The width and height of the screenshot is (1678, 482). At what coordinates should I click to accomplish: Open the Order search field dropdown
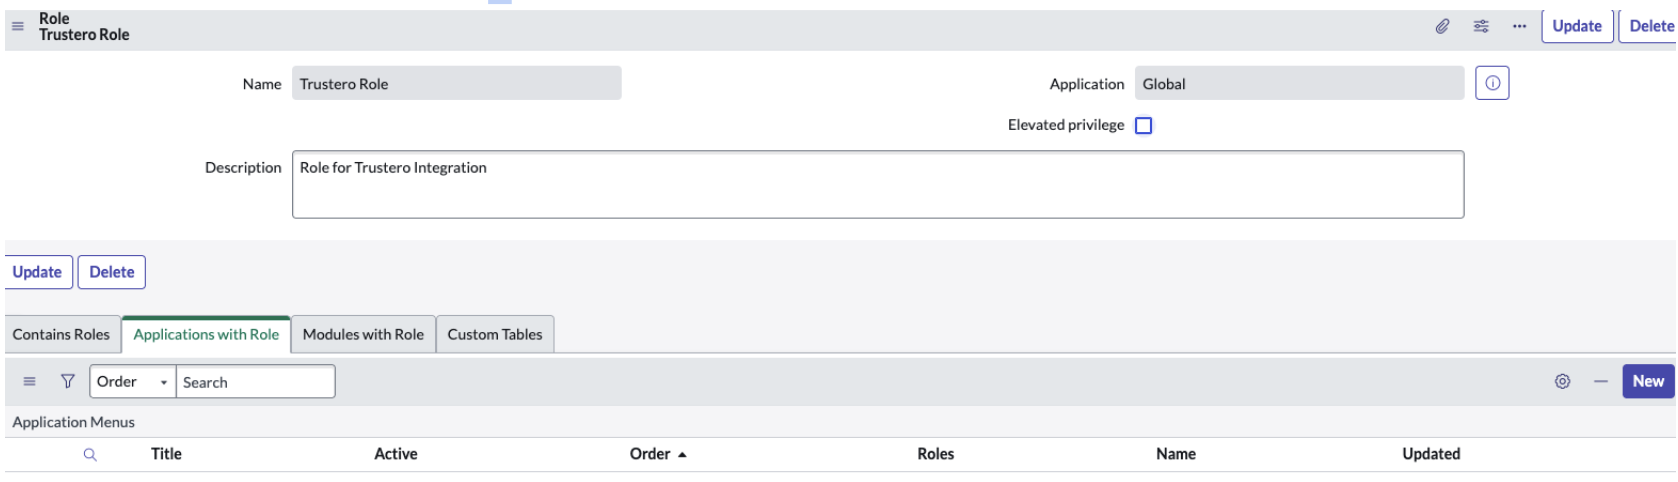pyautogui.click(x=132, y=381)
